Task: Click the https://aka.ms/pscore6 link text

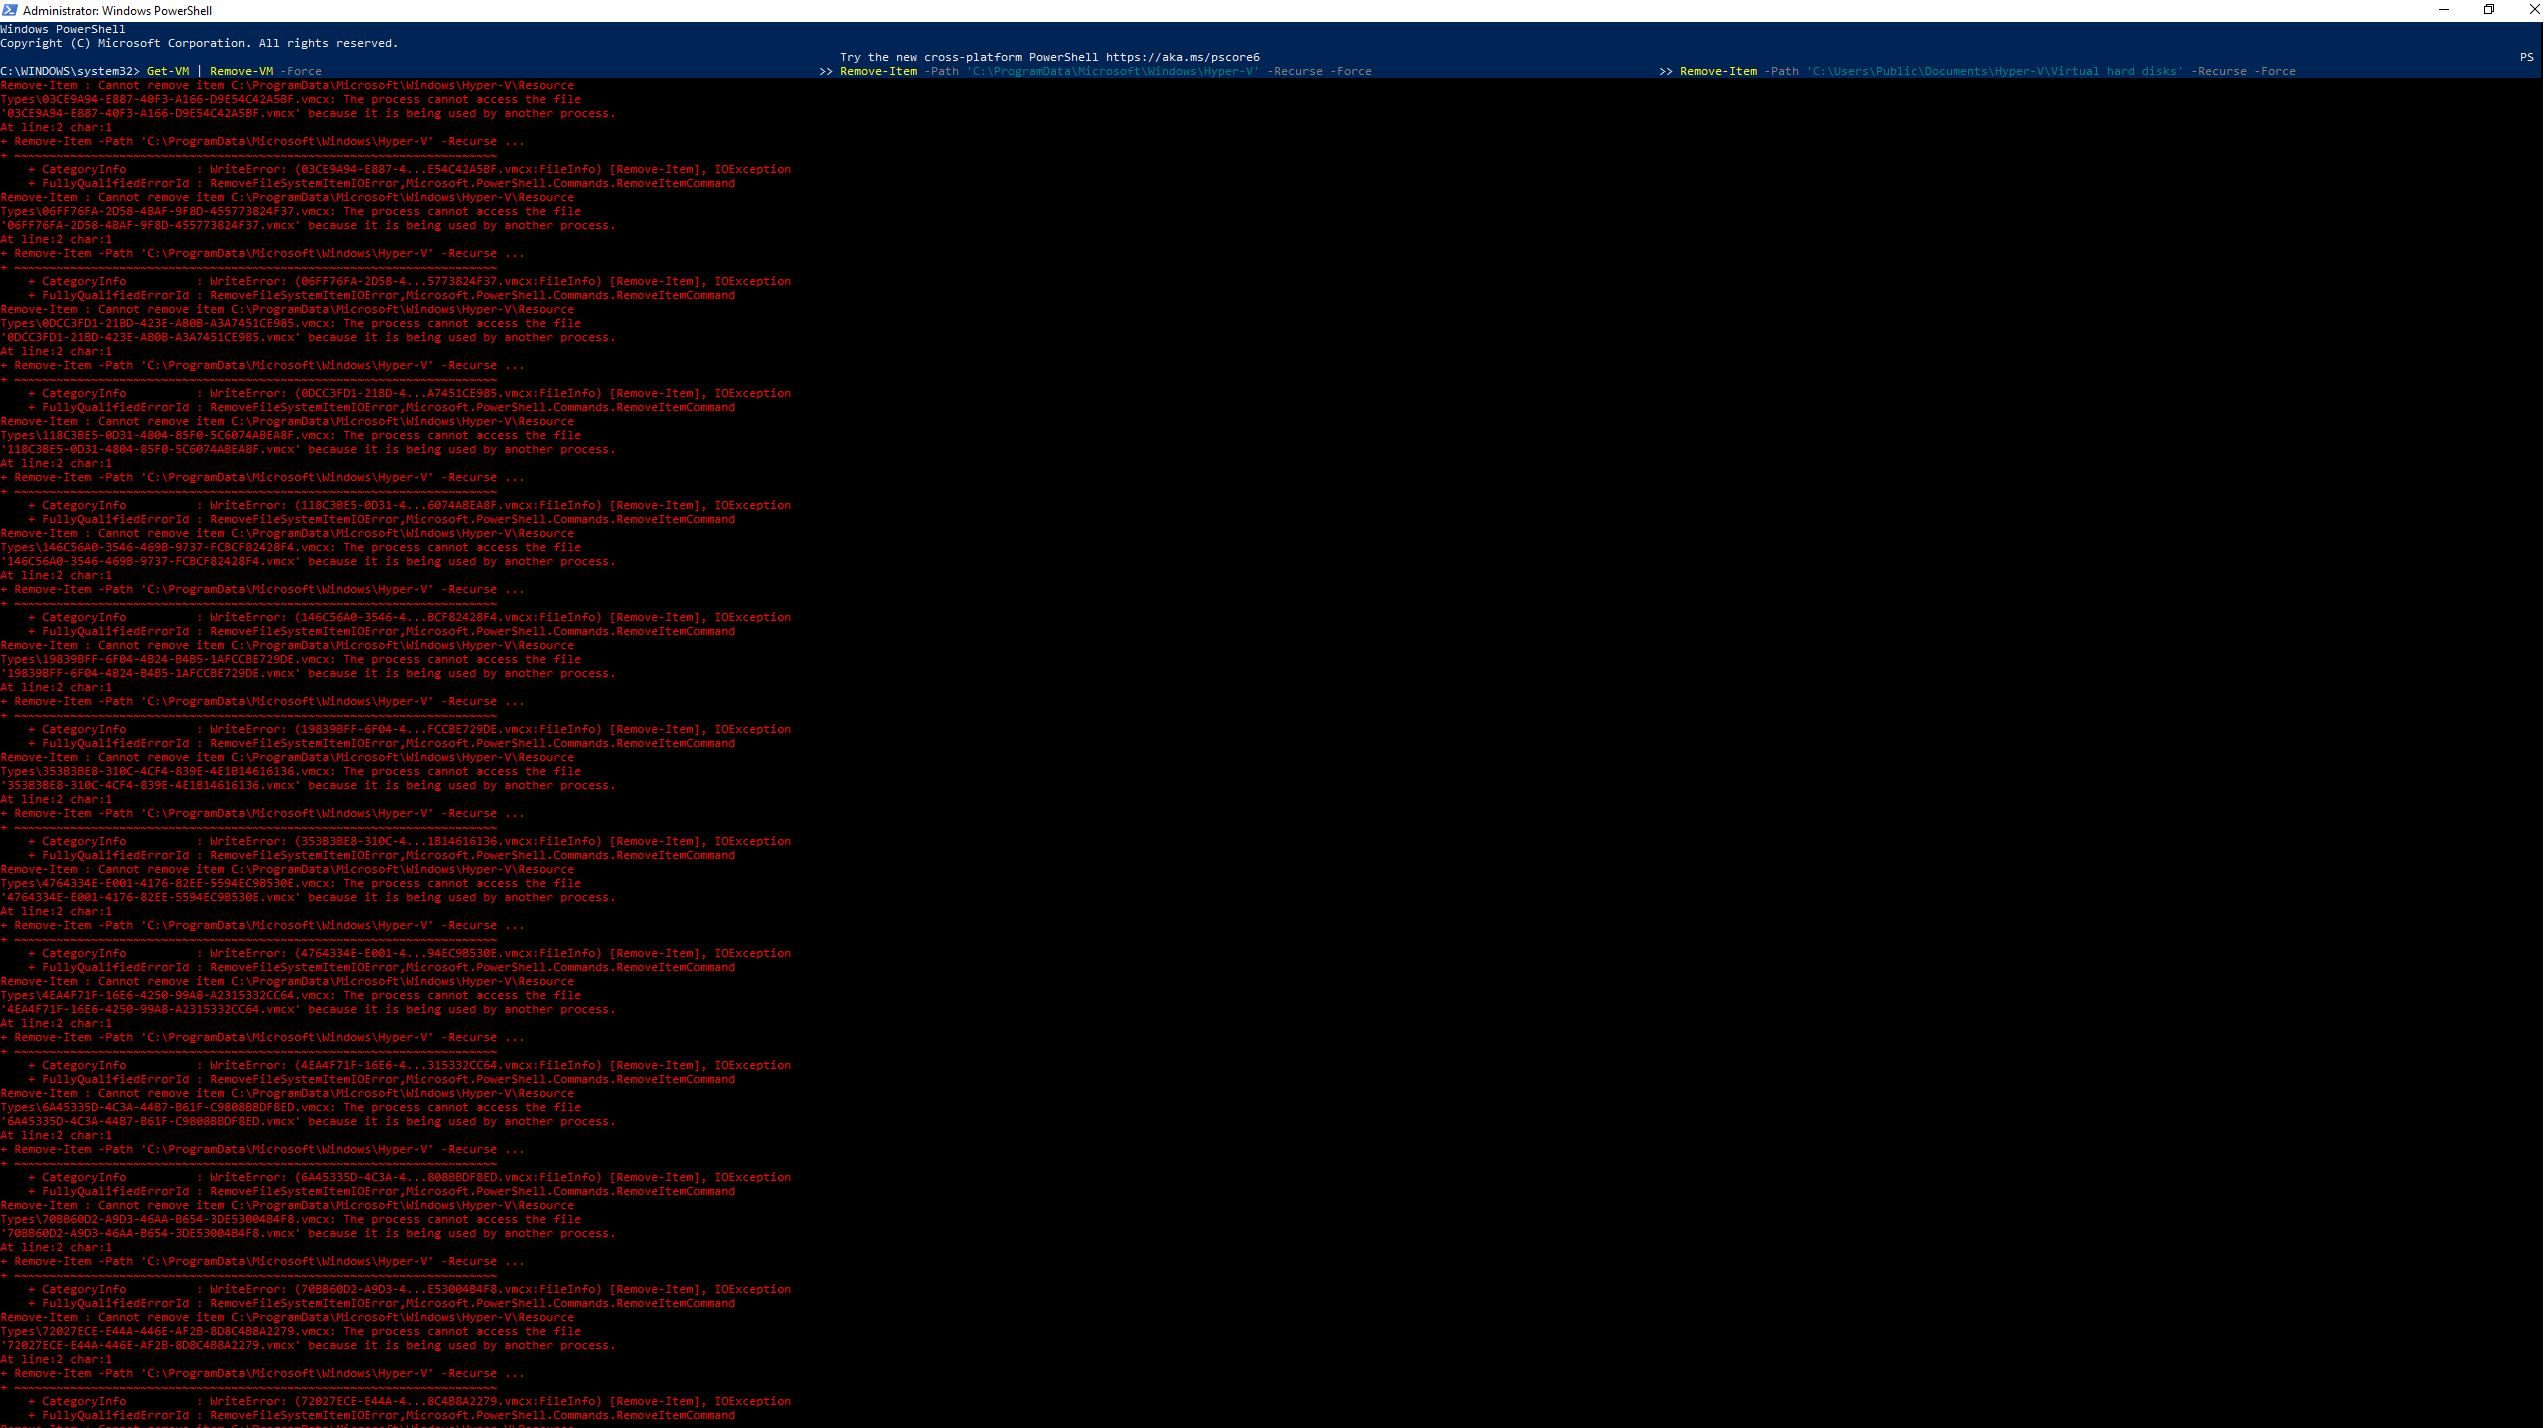Action: tap(1182, 57)
